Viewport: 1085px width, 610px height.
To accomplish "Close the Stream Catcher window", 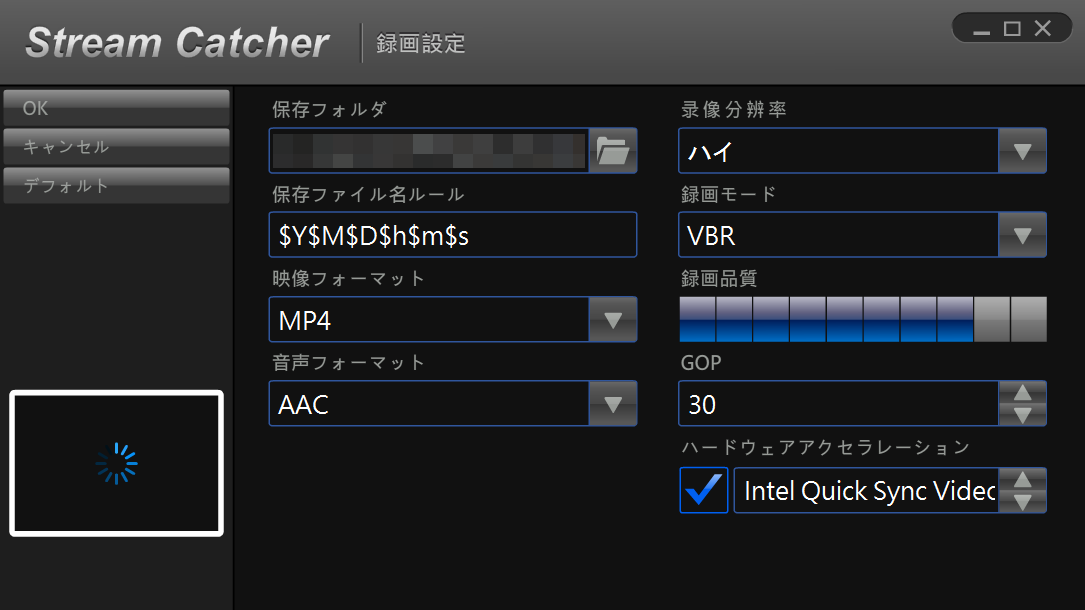I will point(1043,28).
